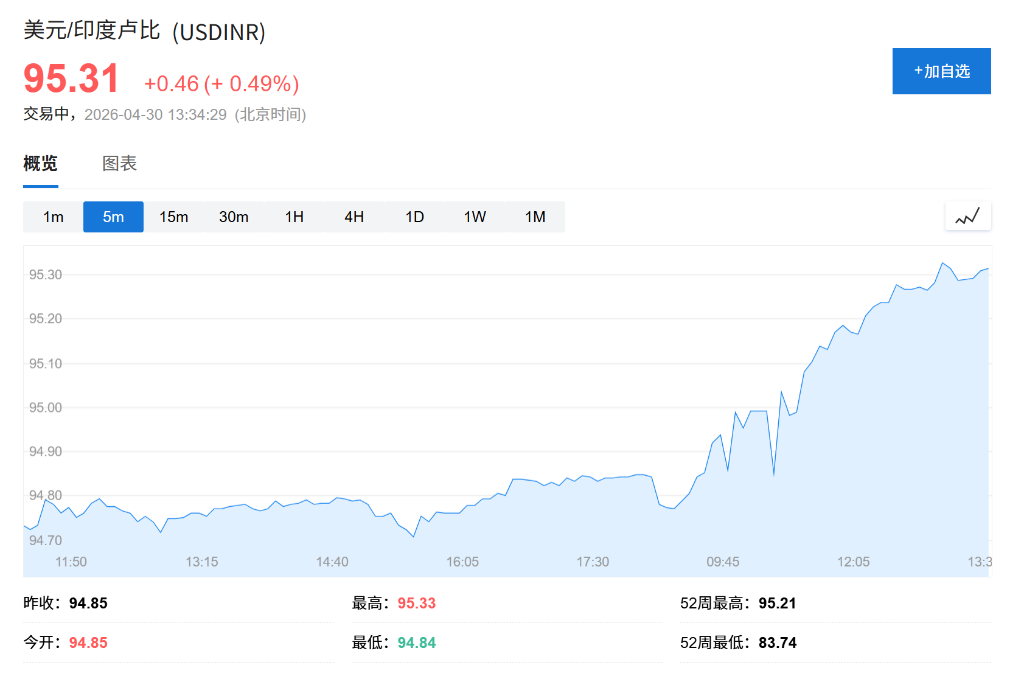Toggle the active 5m interval
Viewport: 1024px width, 677px height.
point(113,216)
